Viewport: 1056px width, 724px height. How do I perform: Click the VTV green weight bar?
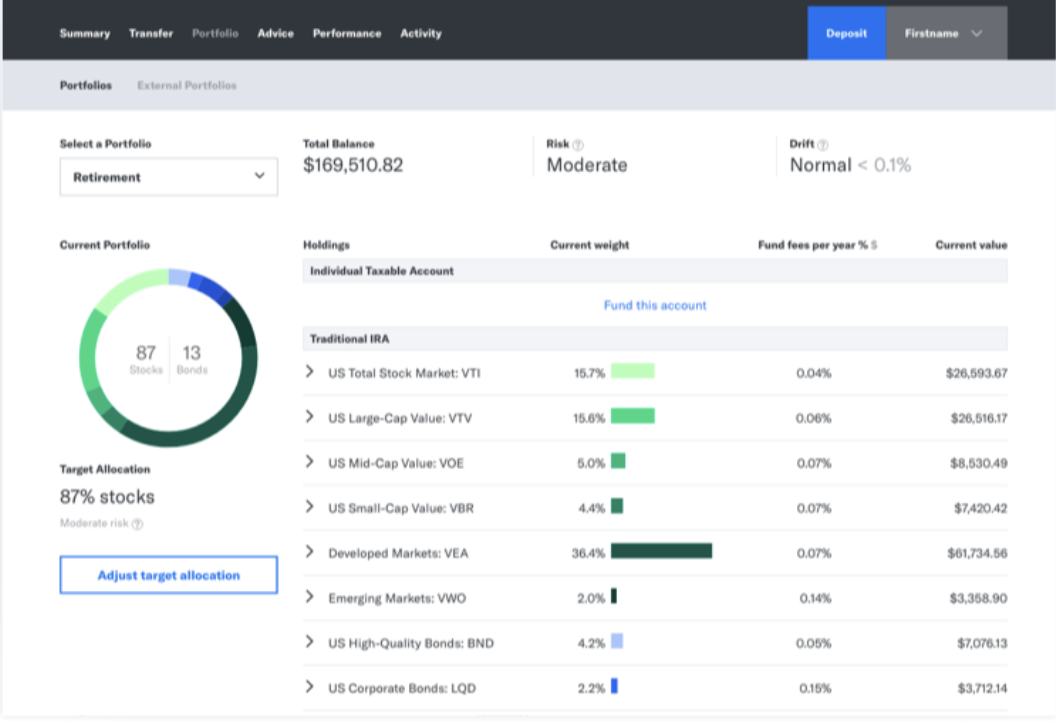point(632,416)
